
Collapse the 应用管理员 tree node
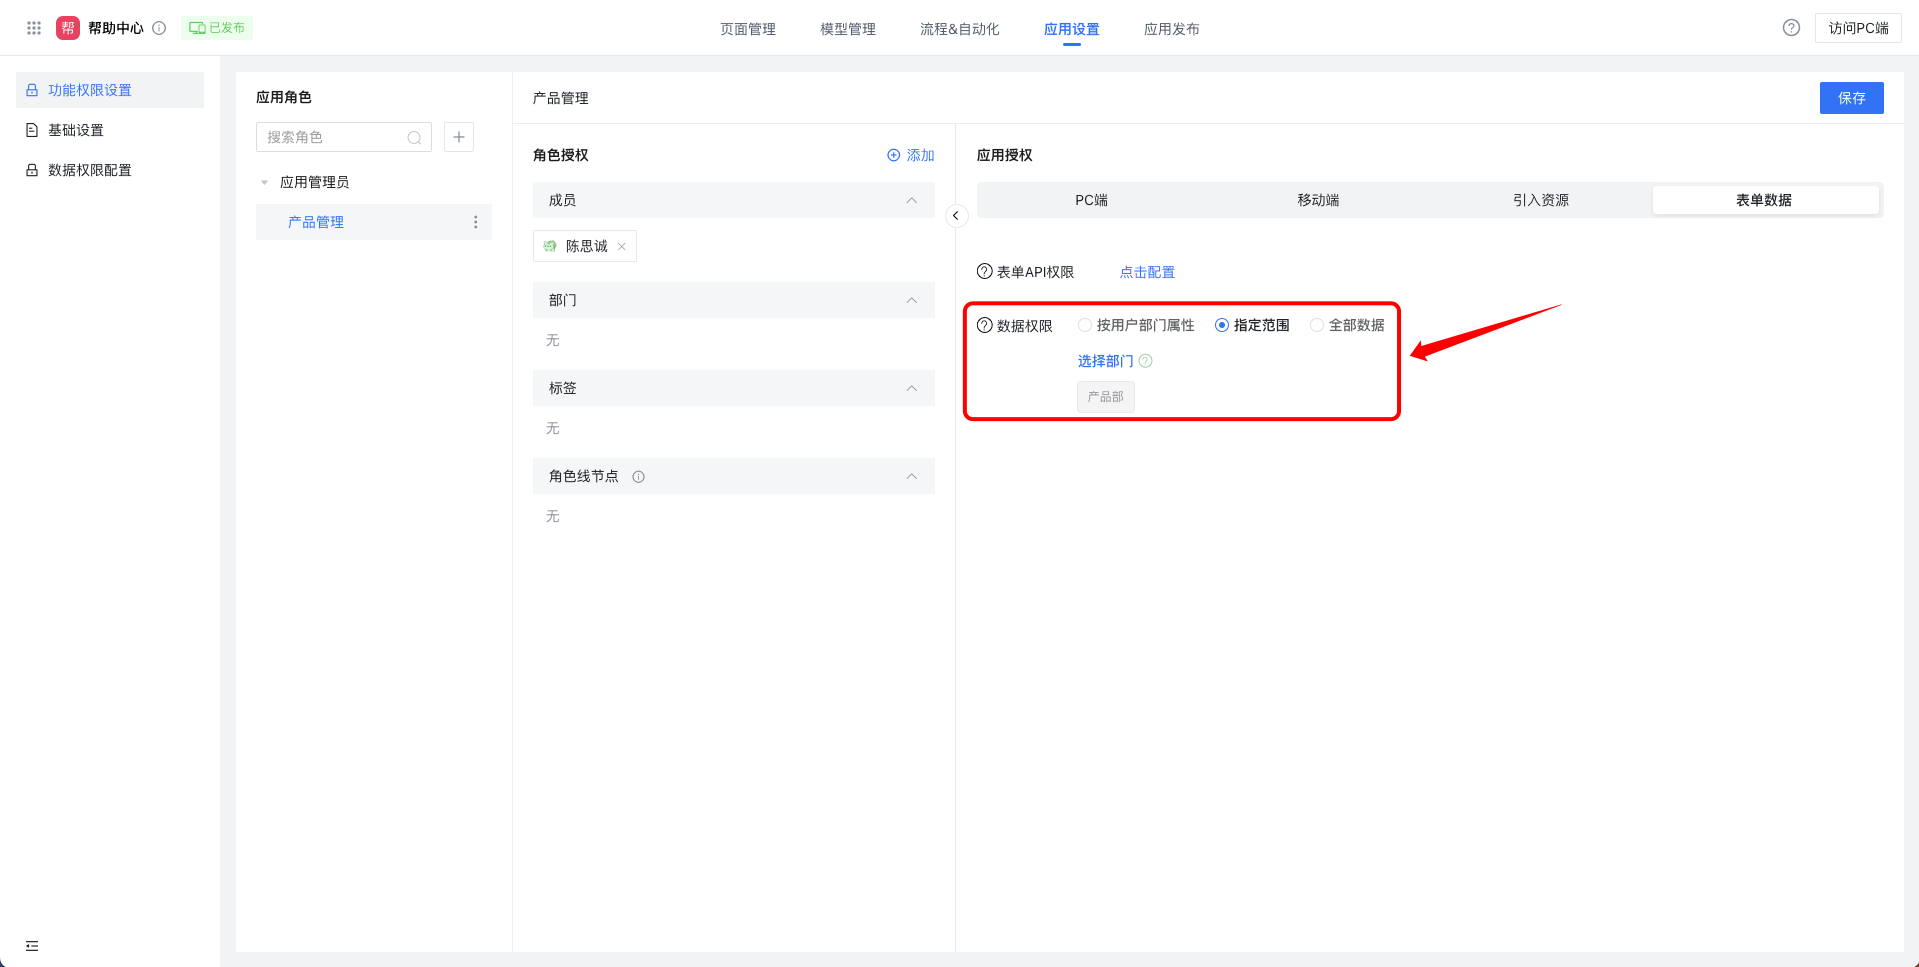click(x=264, y=182)
